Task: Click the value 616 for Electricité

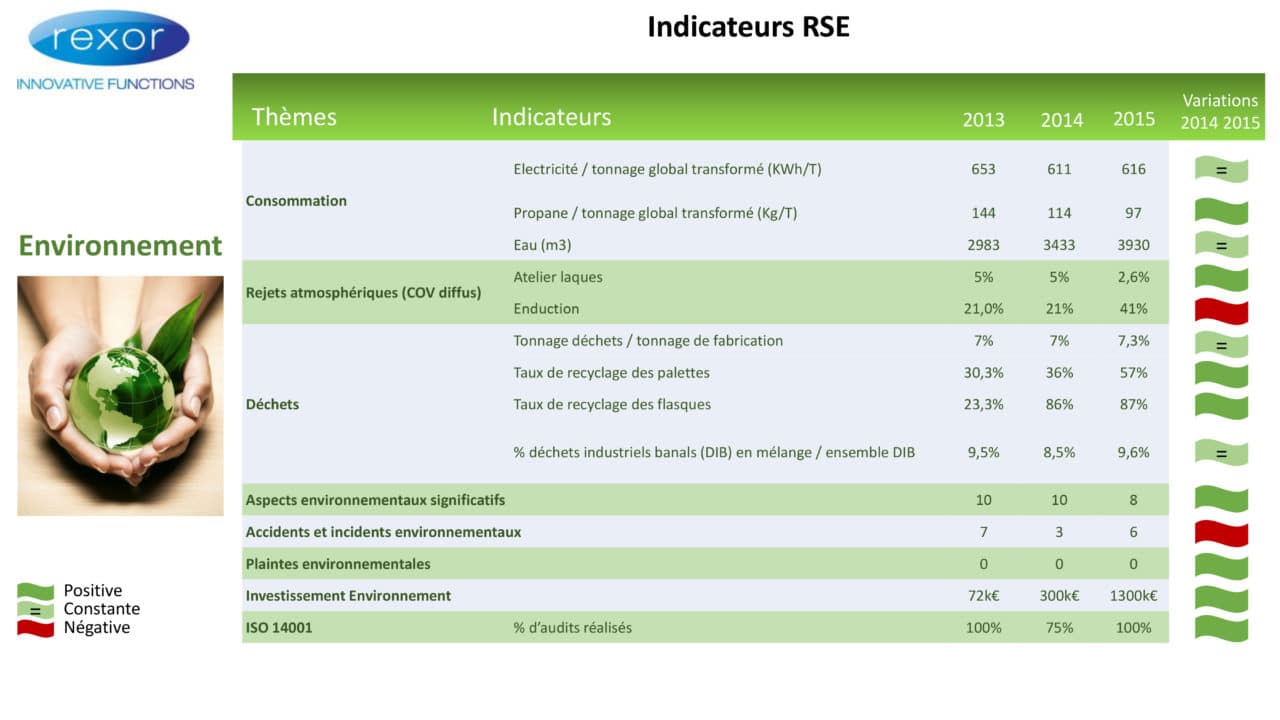Action: [1133, 169]
